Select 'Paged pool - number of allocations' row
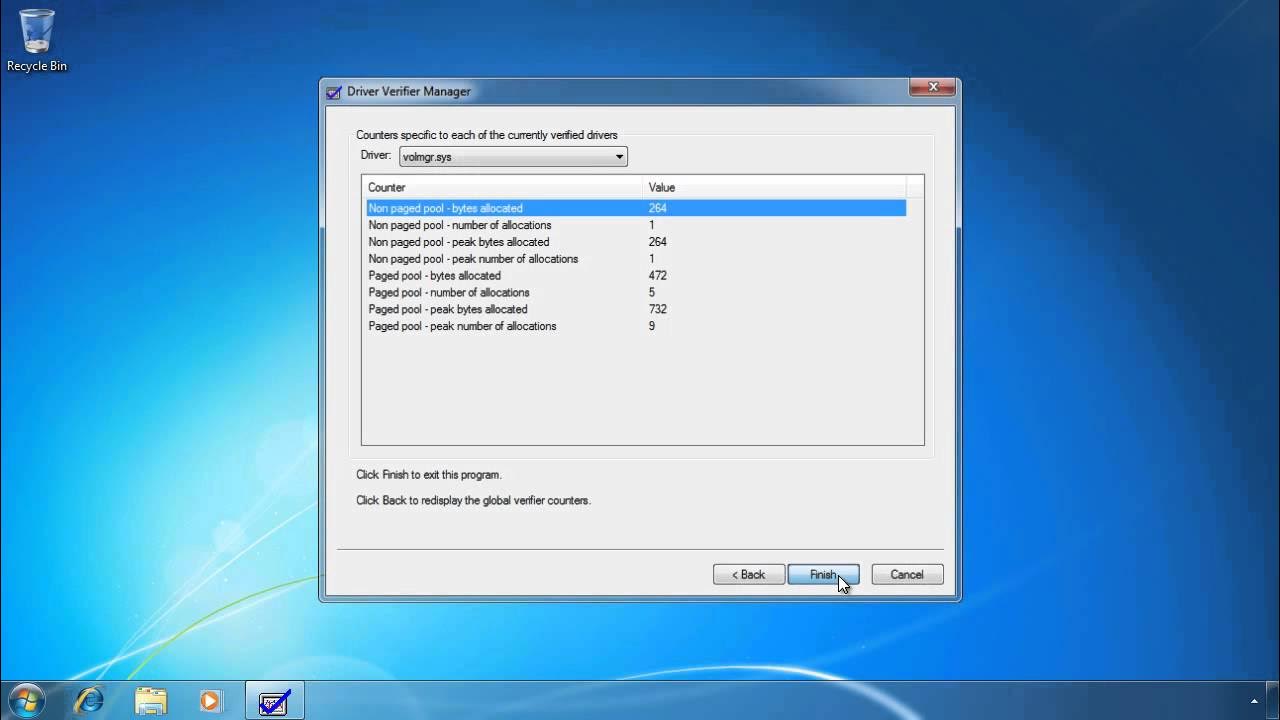1280x720 pixels. point(636,293)
